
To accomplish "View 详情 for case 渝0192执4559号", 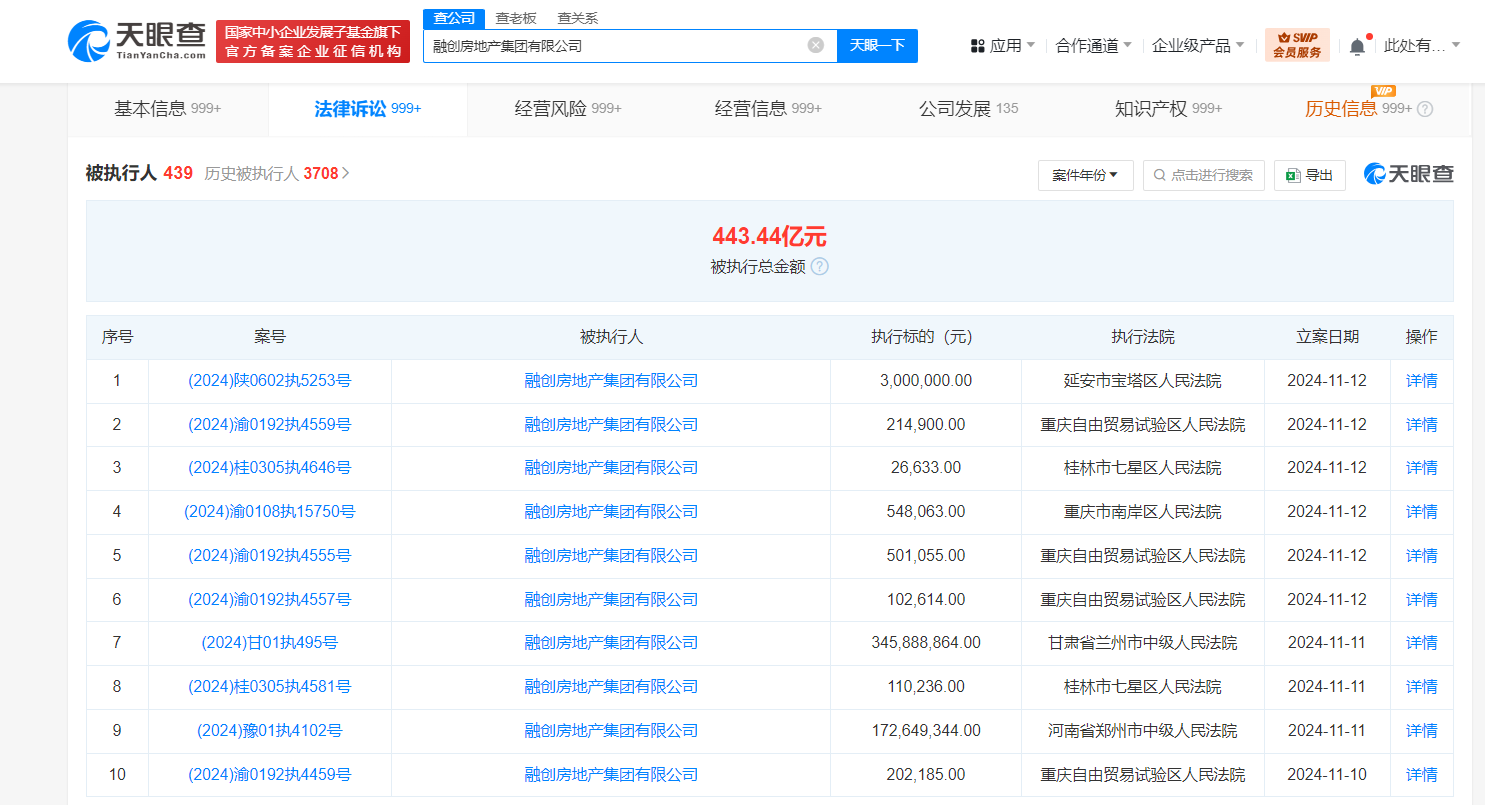I will tap(1421, 425).
